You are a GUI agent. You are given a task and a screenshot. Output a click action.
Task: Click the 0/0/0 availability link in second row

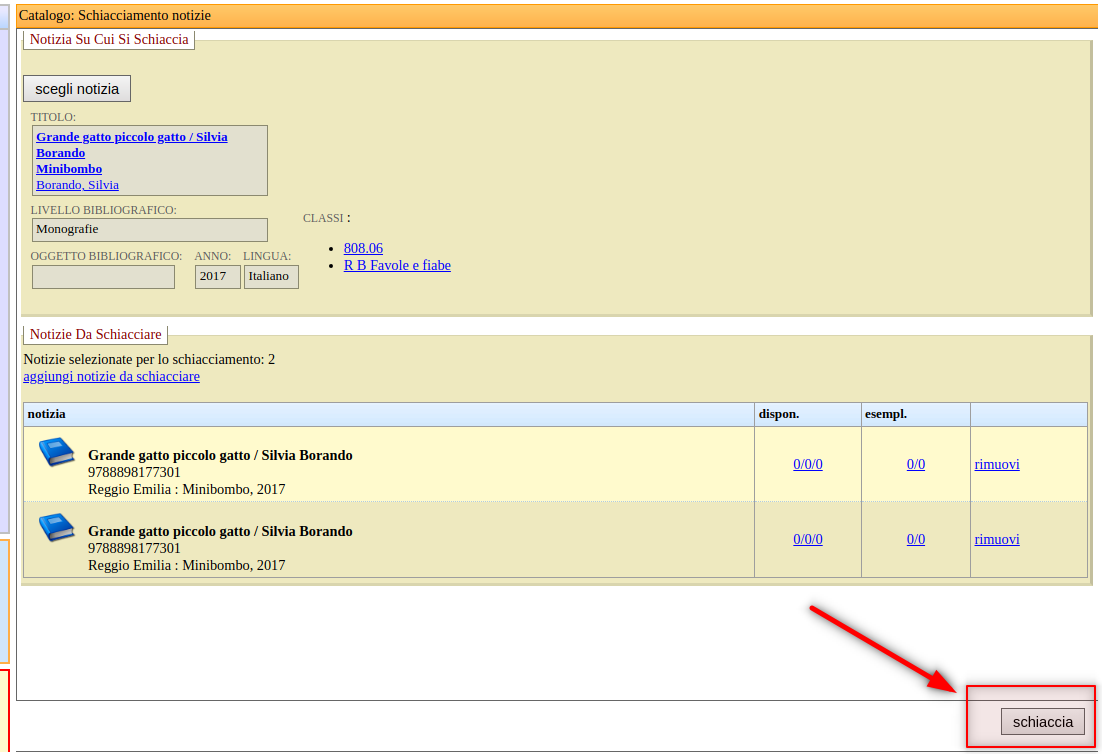[x=807, y=539]
